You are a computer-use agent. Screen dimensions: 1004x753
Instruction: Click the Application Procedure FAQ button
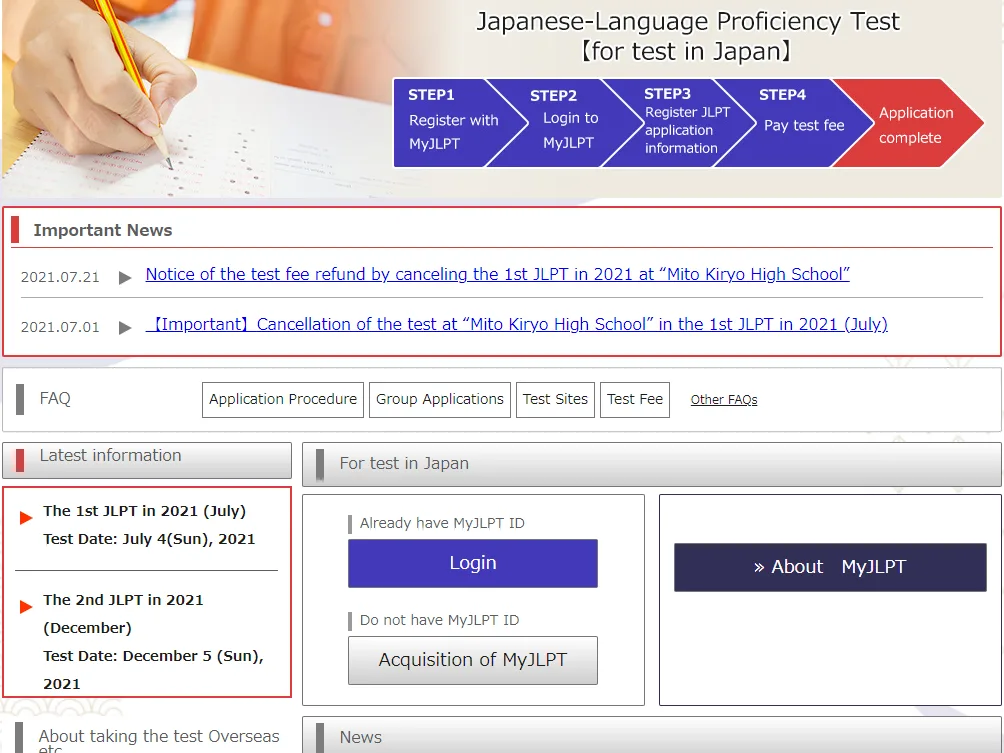(x=282, y=400)
